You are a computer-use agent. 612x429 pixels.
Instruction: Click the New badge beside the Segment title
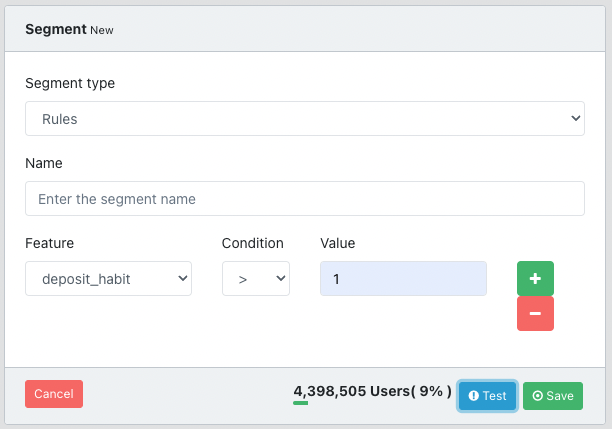pos(102,30)
